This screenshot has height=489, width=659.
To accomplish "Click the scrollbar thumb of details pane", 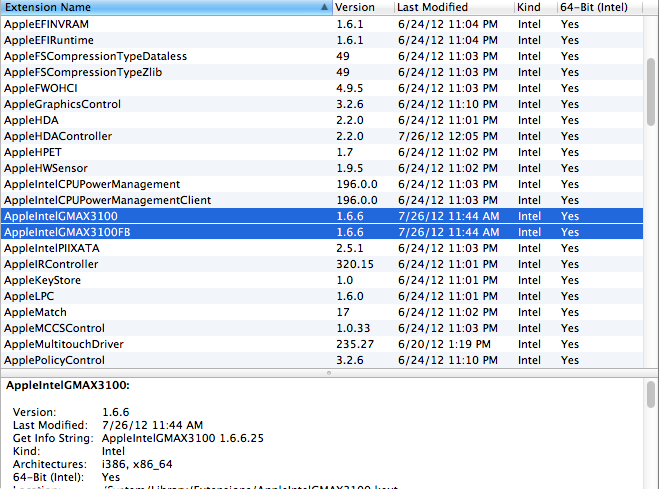I will (x=651, y=394).
